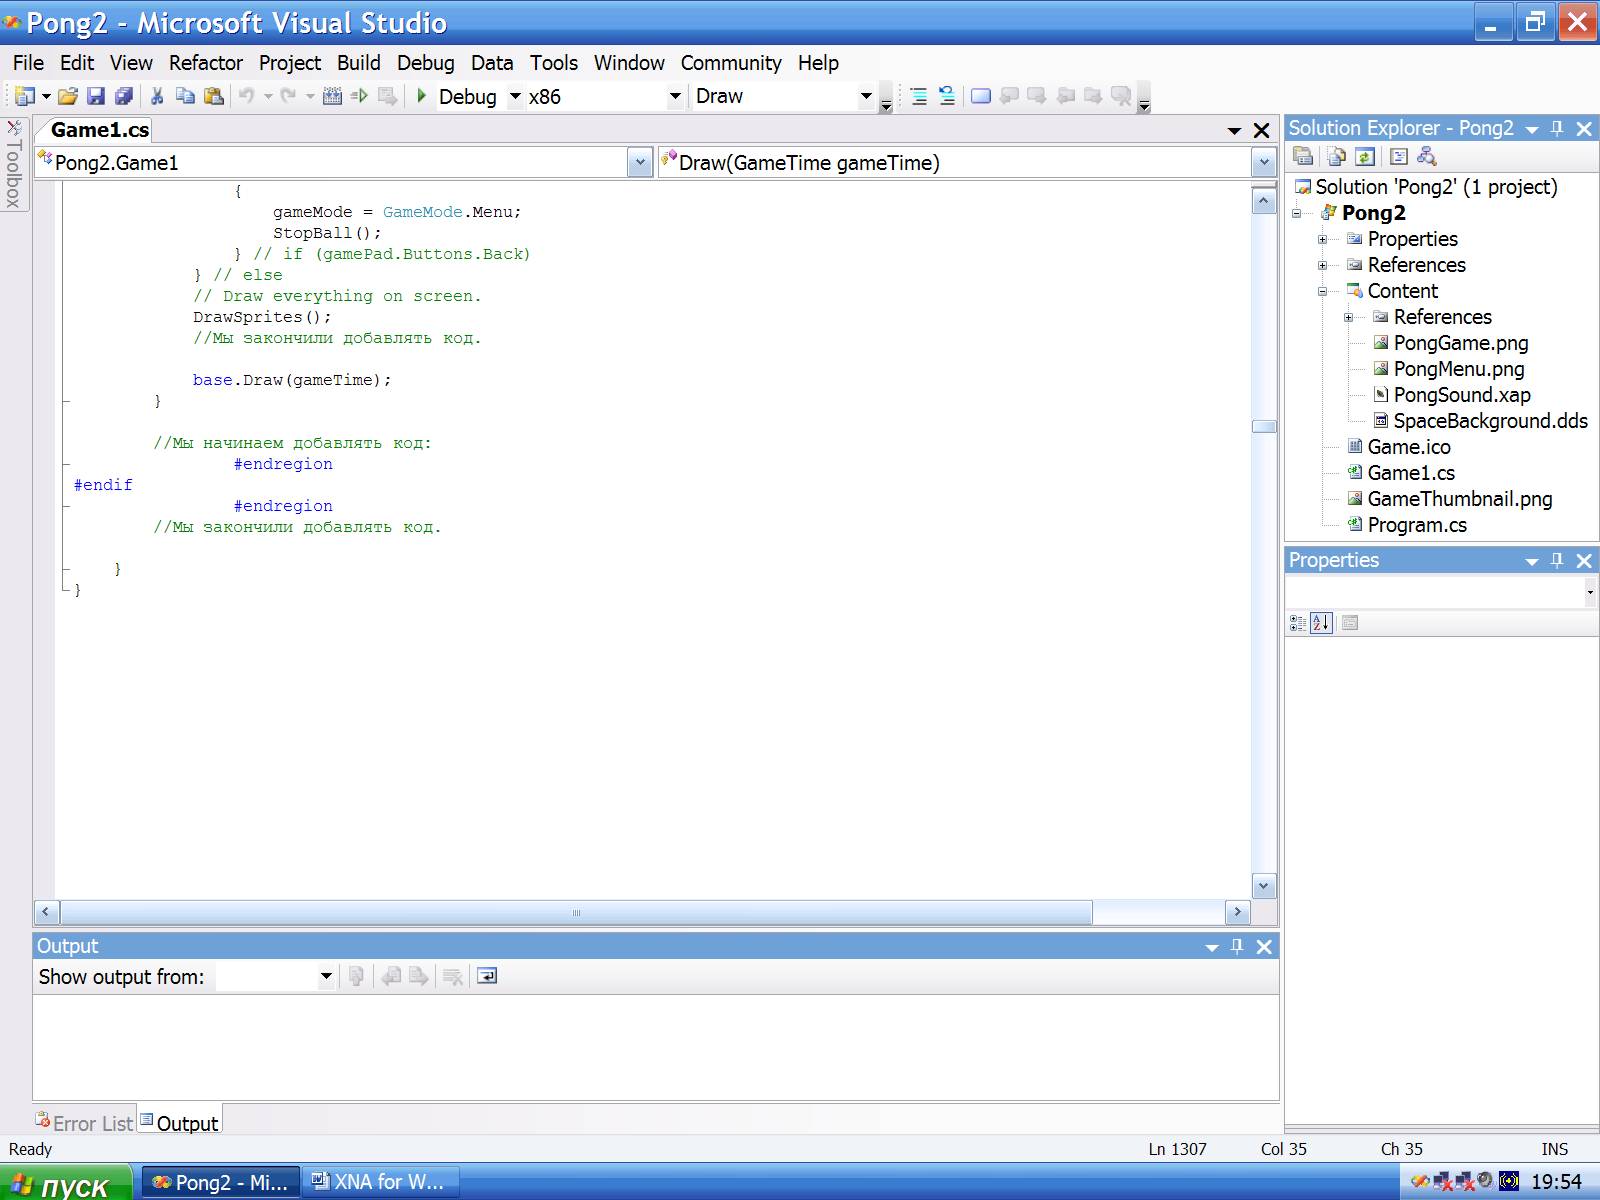Open the 'Show output from' dropdown
This screenshot has width=1600, height=1200.
[325, 976]
